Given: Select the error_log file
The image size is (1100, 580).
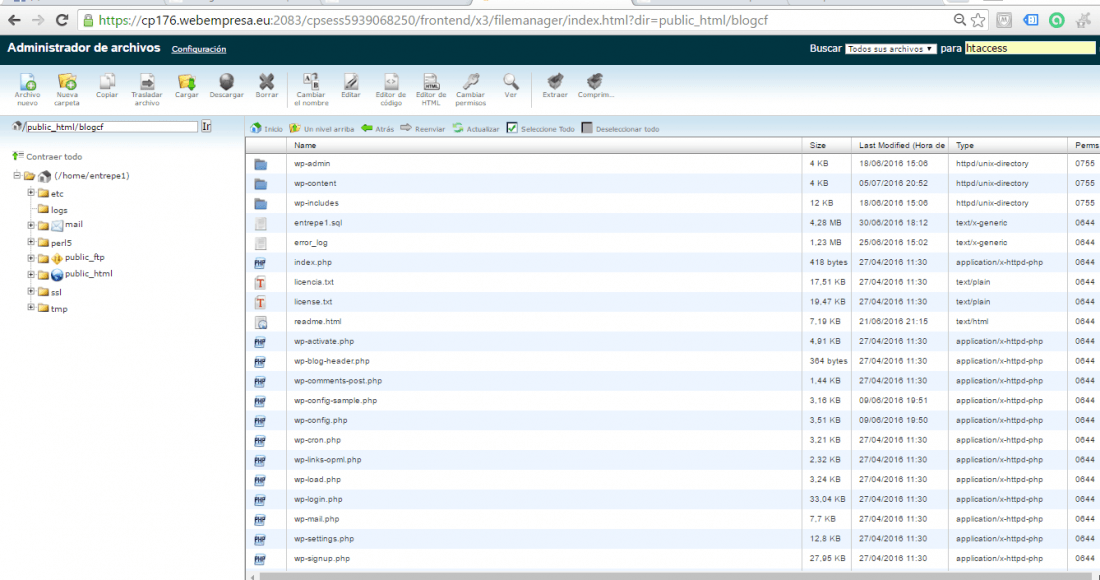Looking at the screenshot, I should [x=673, y=242].
